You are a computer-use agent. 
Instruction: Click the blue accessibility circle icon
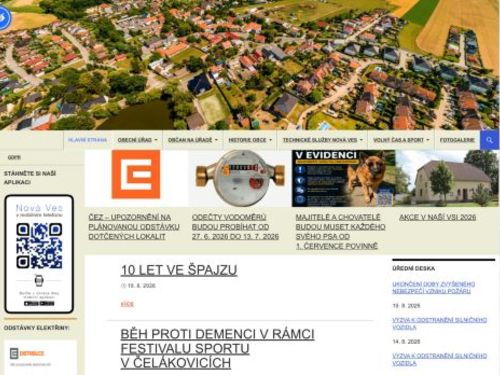click(x=4, y=18)
